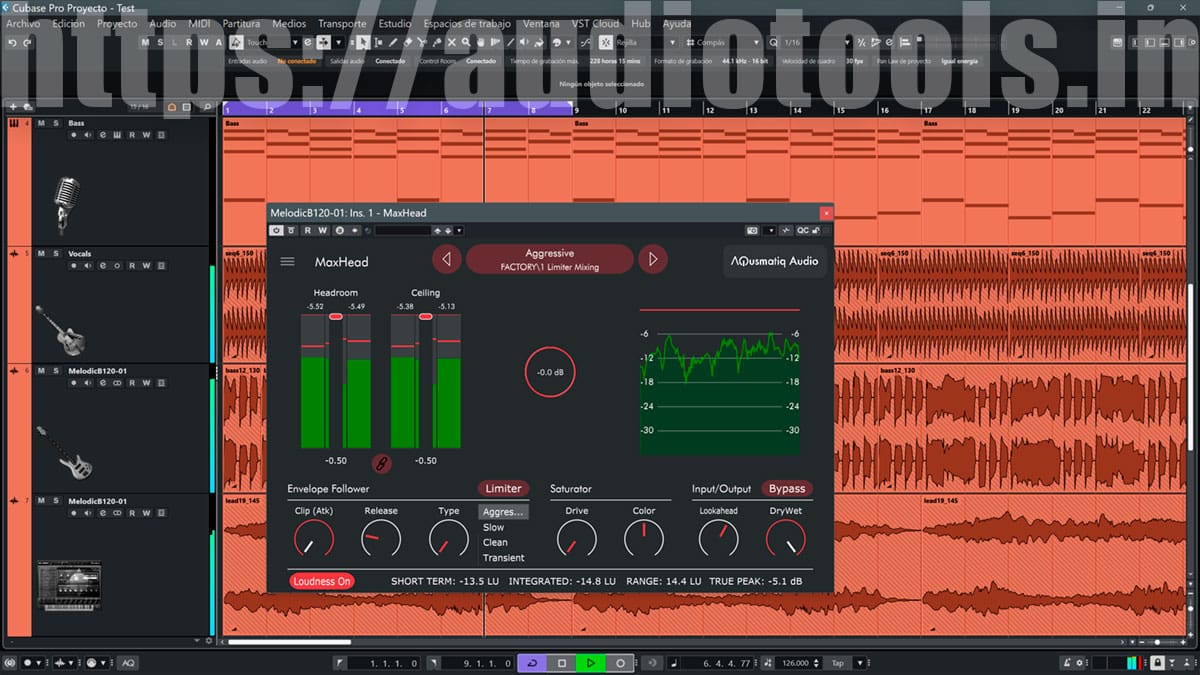The image size is (1200, 675).
Task: Click add track plus icon
Action: pyautogui.click(x=13, y=106)
